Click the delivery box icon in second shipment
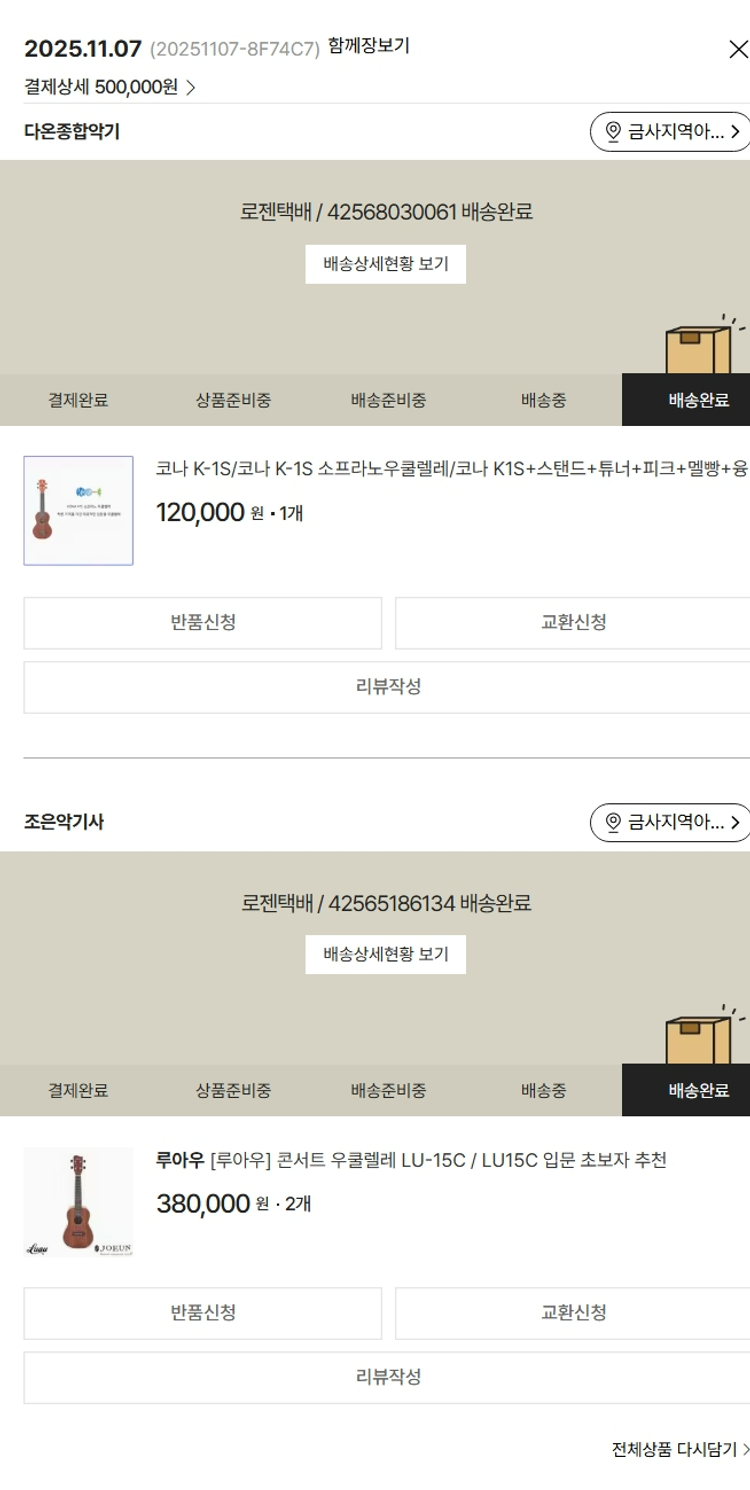This screenshot has width=750, height=1490. click(x=699, y=1039)
